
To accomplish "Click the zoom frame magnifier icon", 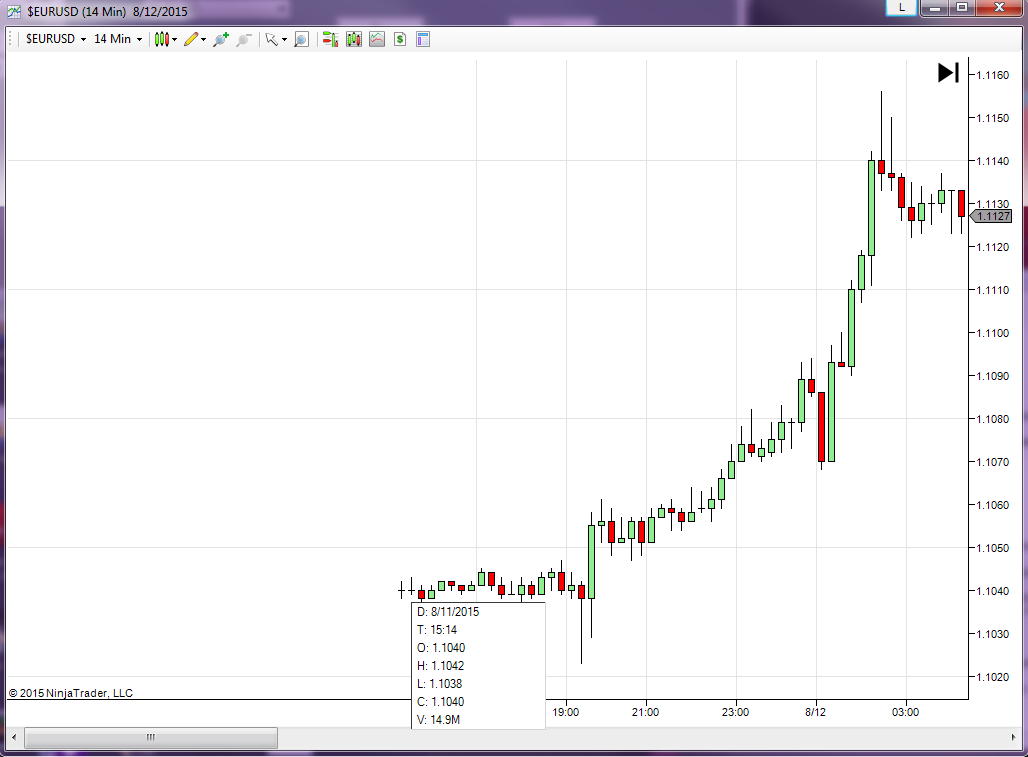I will coord(301,39).
